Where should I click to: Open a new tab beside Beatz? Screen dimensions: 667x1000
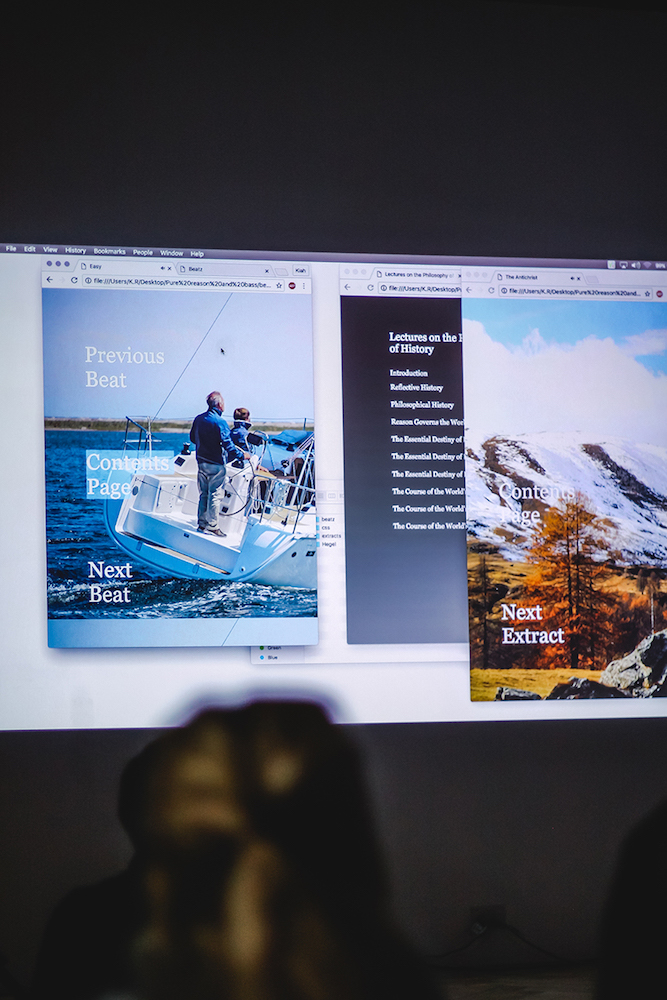281,272
